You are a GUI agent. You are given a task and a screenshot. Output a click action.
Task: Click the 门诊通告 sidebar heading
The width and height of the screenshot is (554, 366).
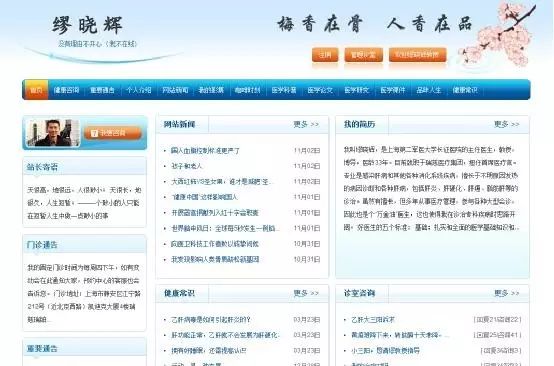point(42,244)
